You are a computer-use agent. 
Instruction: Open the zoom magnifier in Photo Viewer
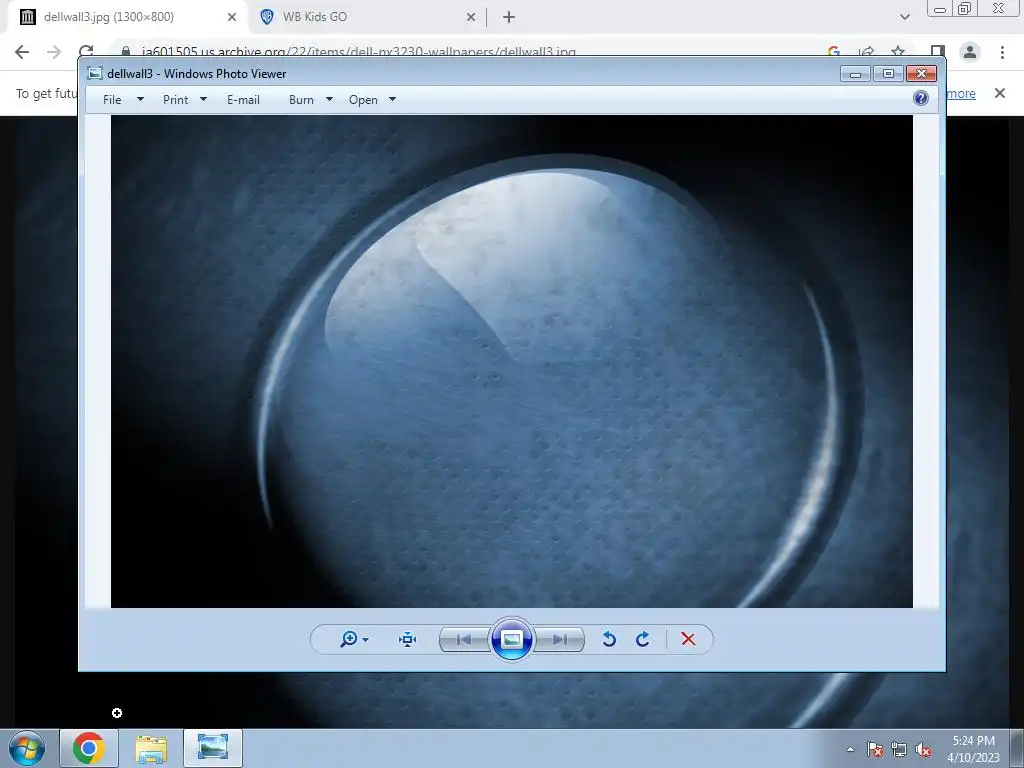click(x=349, y=639)
